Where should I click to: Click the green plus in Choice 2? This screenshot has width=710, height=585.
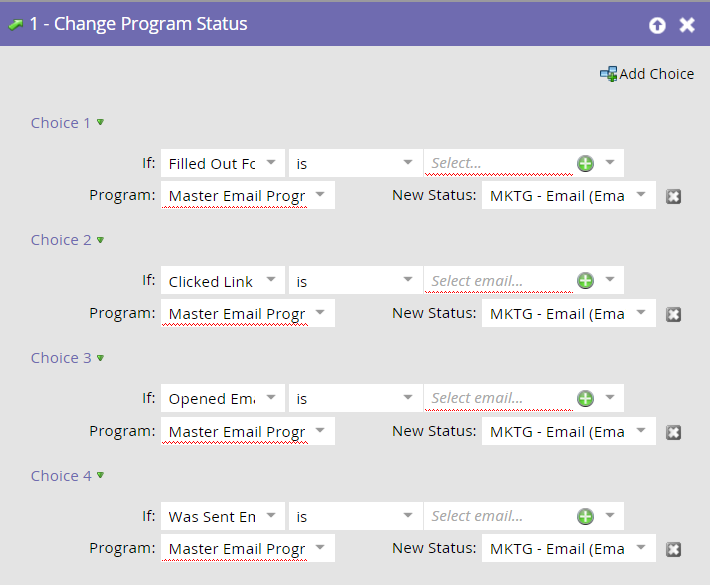point(585,281)
